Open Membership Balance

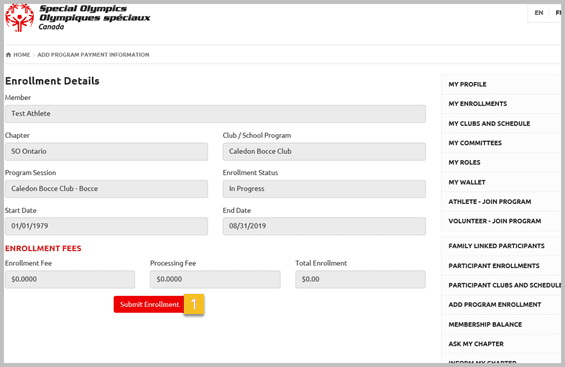pyautogui.click(x=485, y=325)
